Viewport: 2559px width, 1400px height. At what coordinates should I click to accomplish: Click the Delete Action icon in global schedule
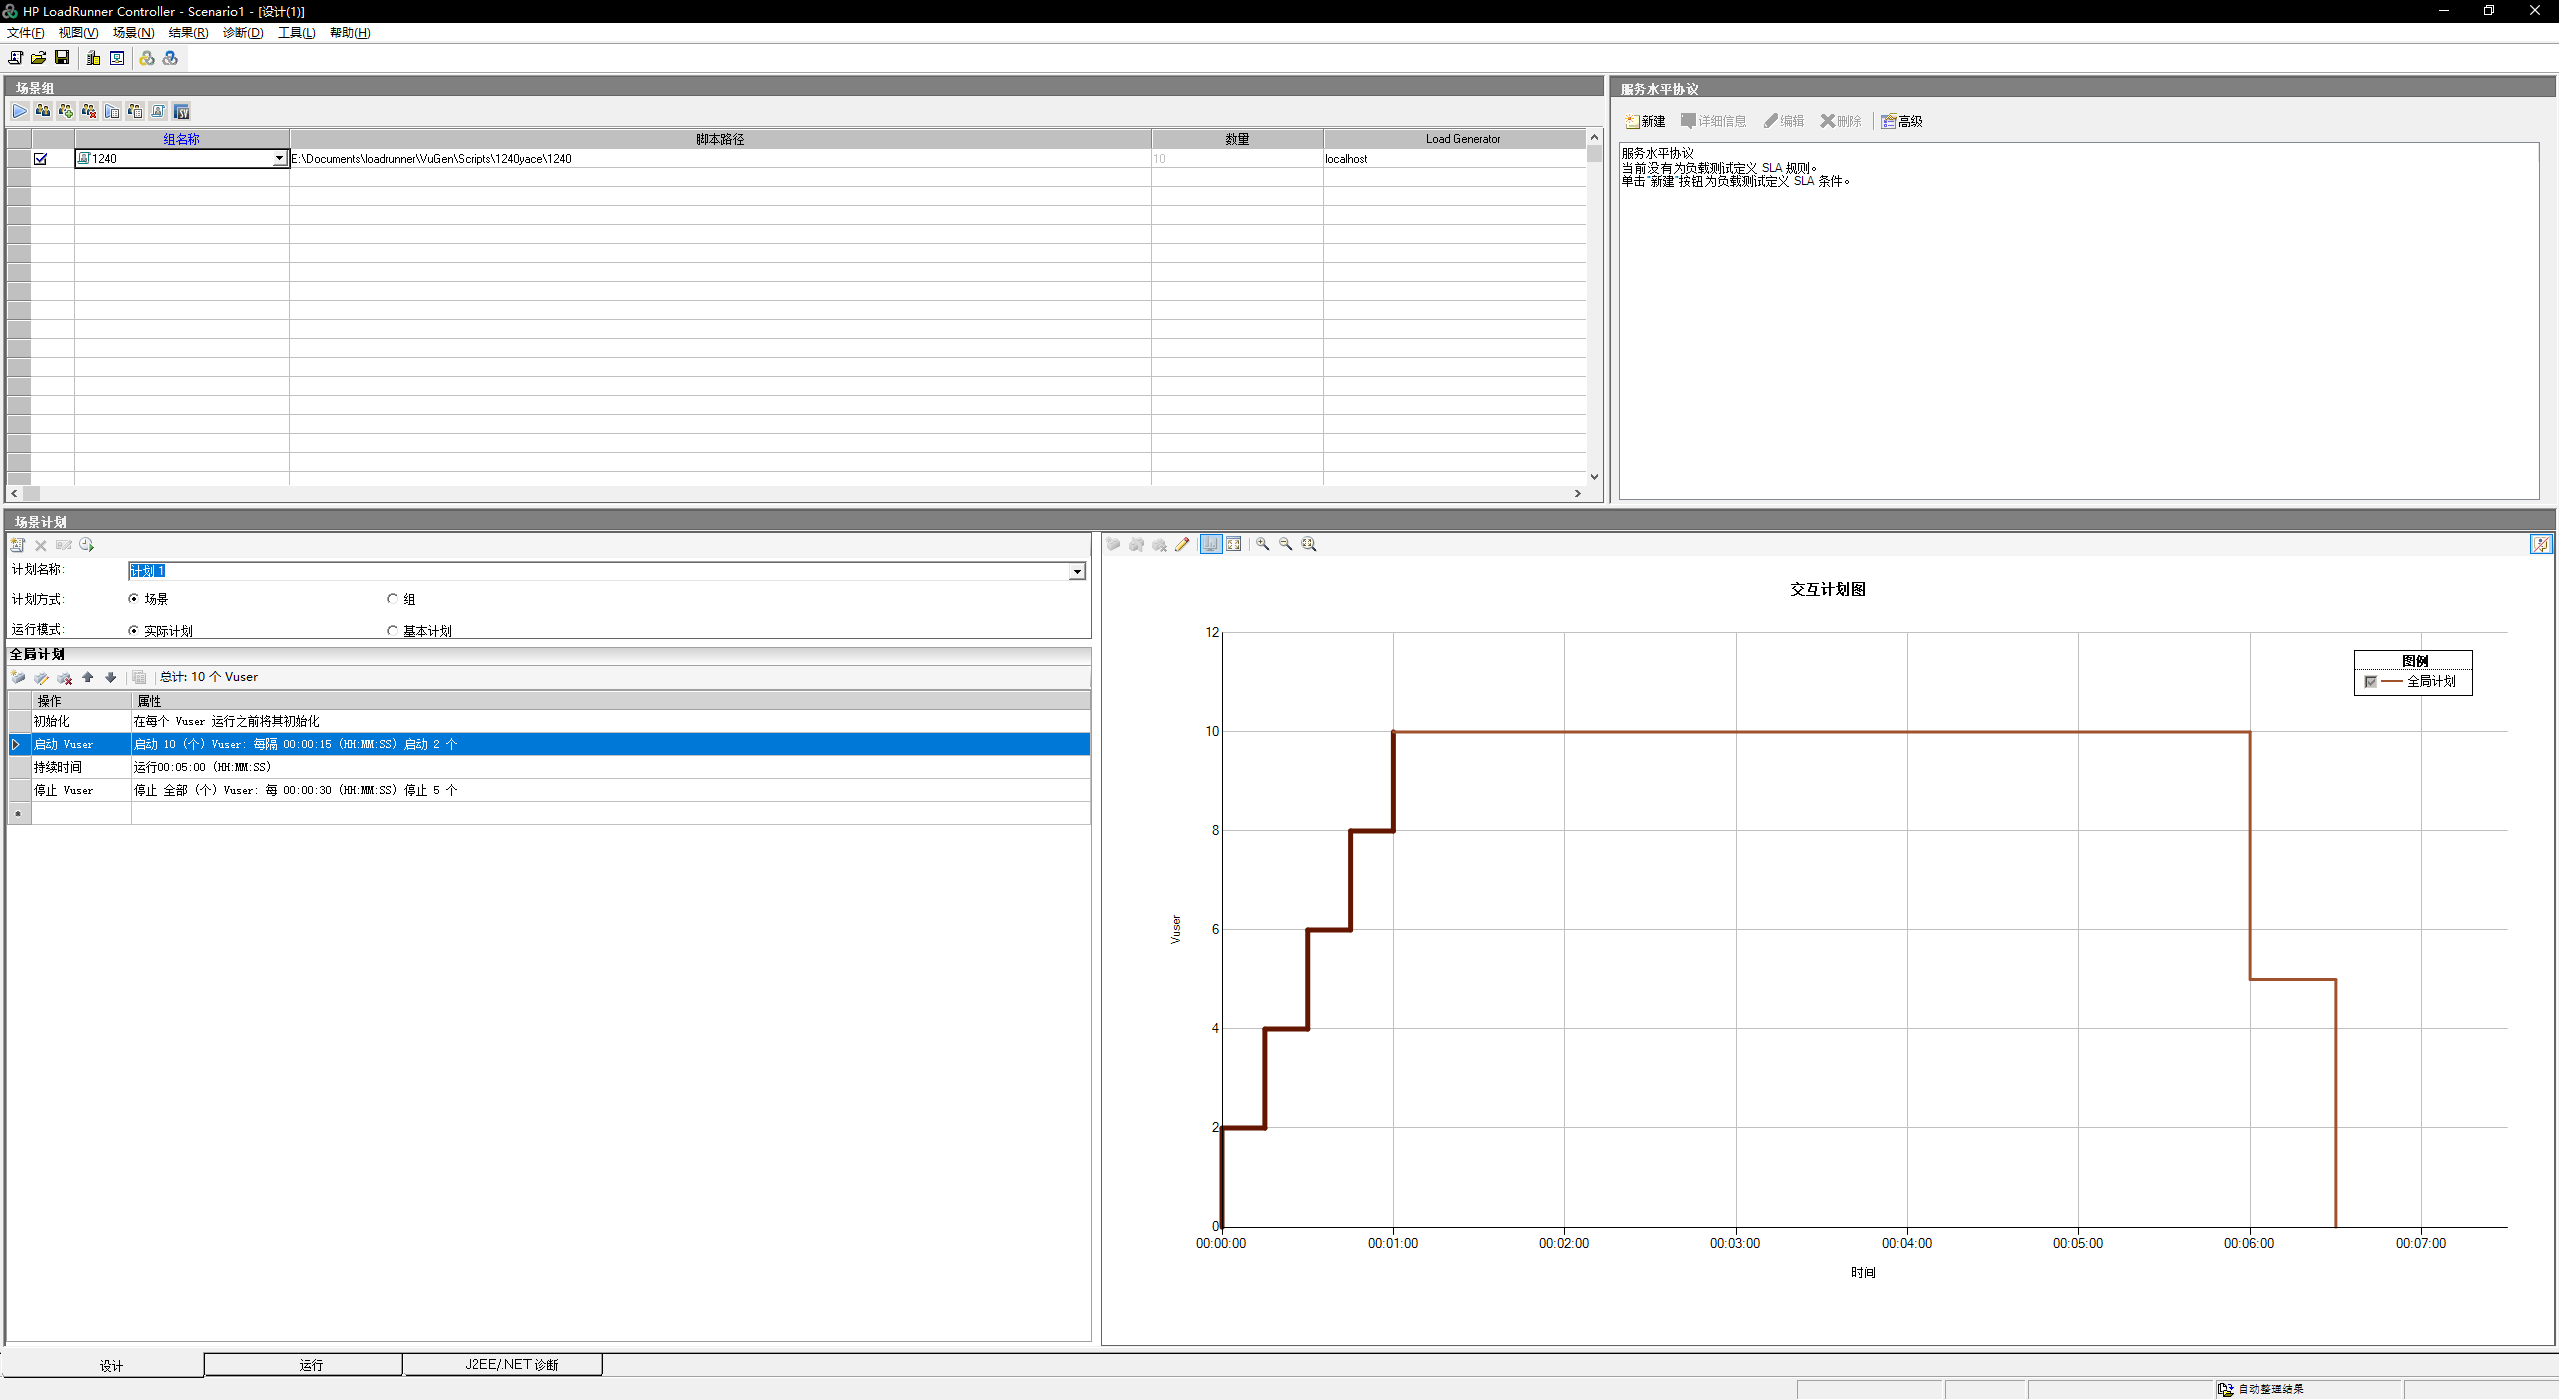tap(64, 677)
